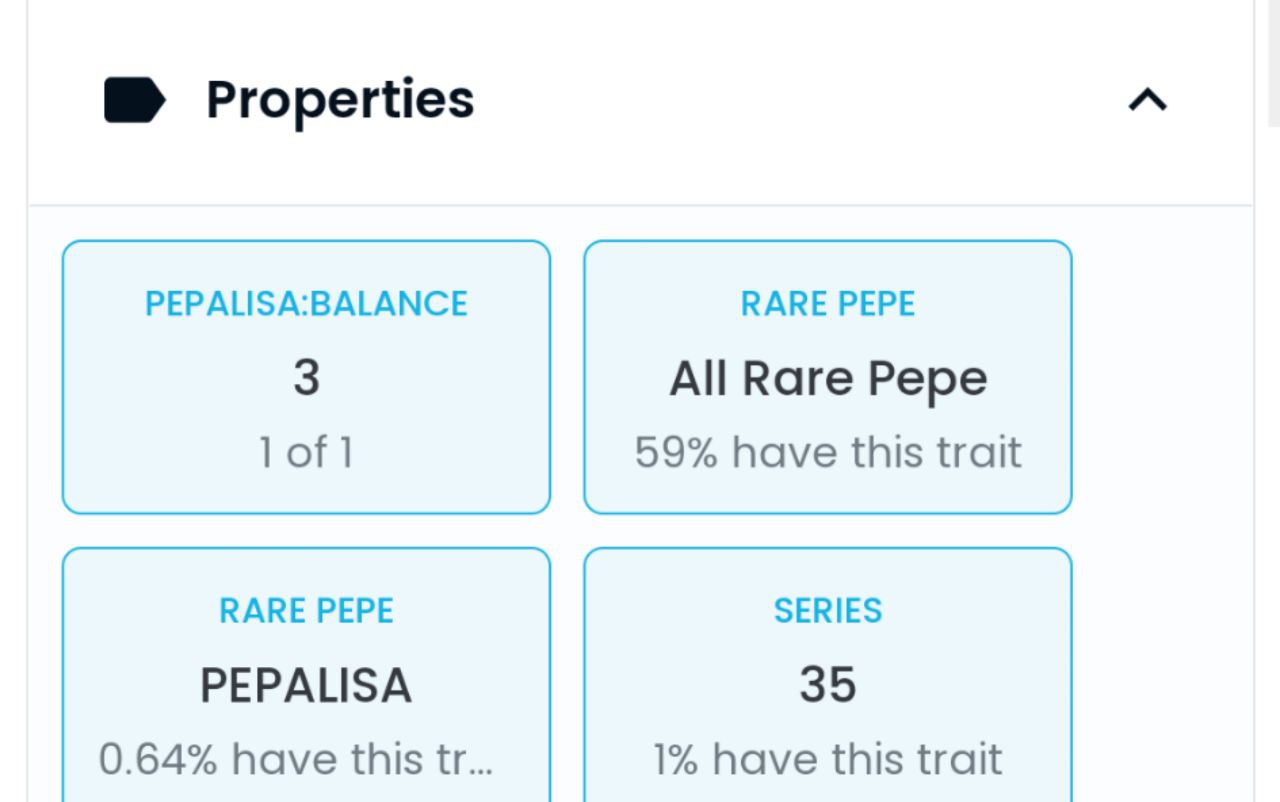The height and width of the screenshot is (802, 1280).
Task: Select the All Rare Pepe value text
Action: tap(828, 380)
